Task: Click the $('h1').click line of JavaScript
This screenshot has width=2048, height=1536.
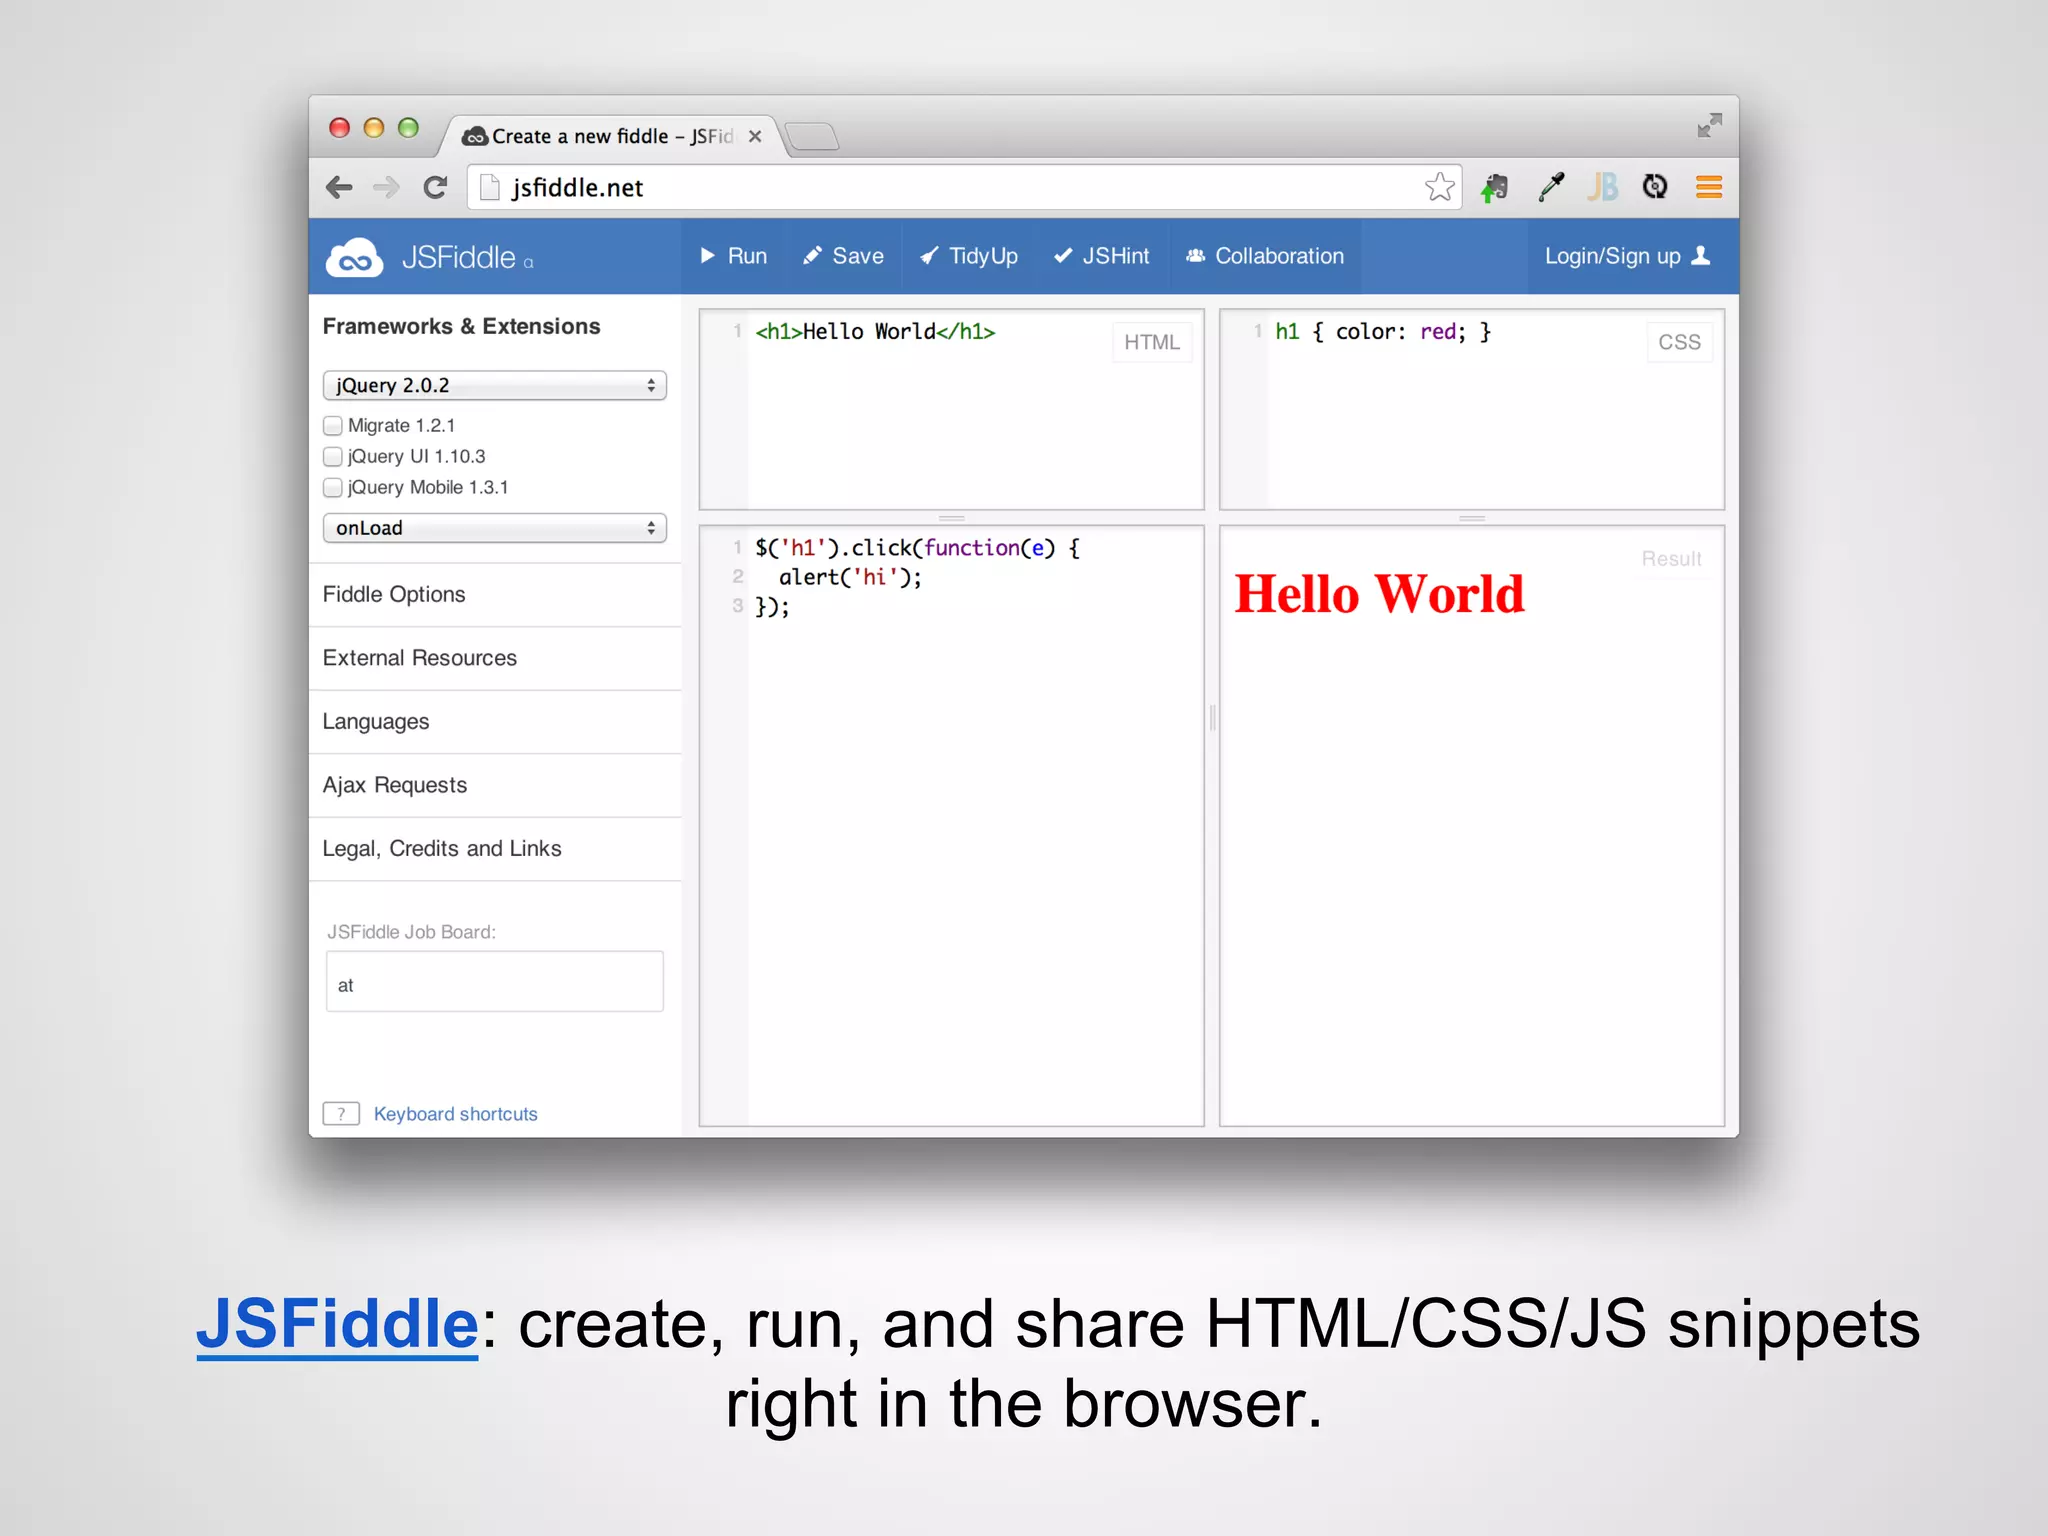Action: click(917, 548)
